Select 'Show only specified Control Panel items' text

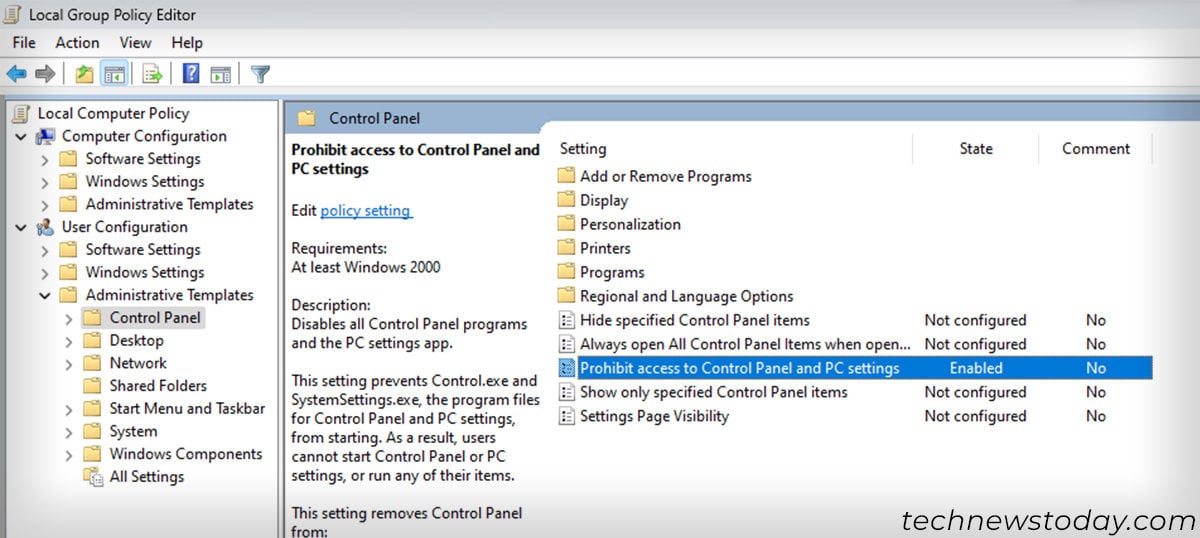(x=714, y=392)
